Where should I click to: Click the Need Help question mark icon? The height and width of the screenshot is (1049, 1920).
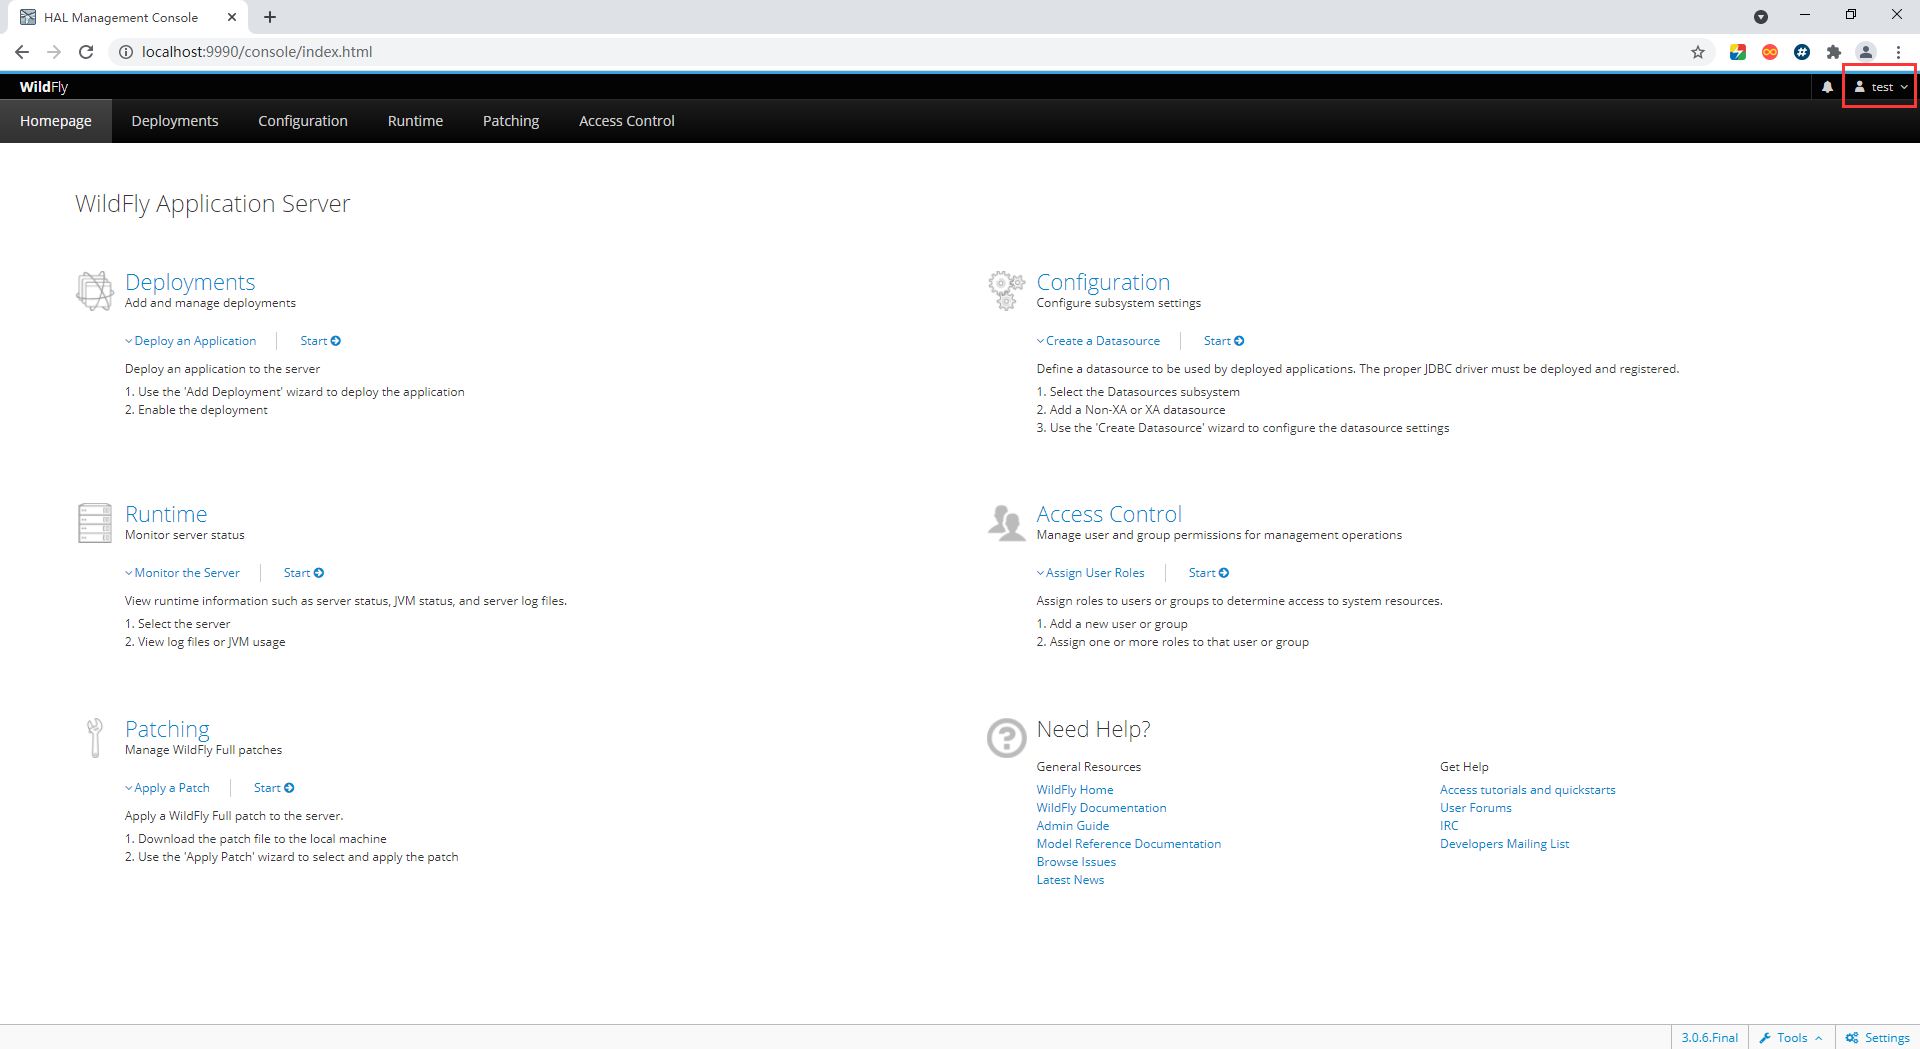tap(1006, 738)
